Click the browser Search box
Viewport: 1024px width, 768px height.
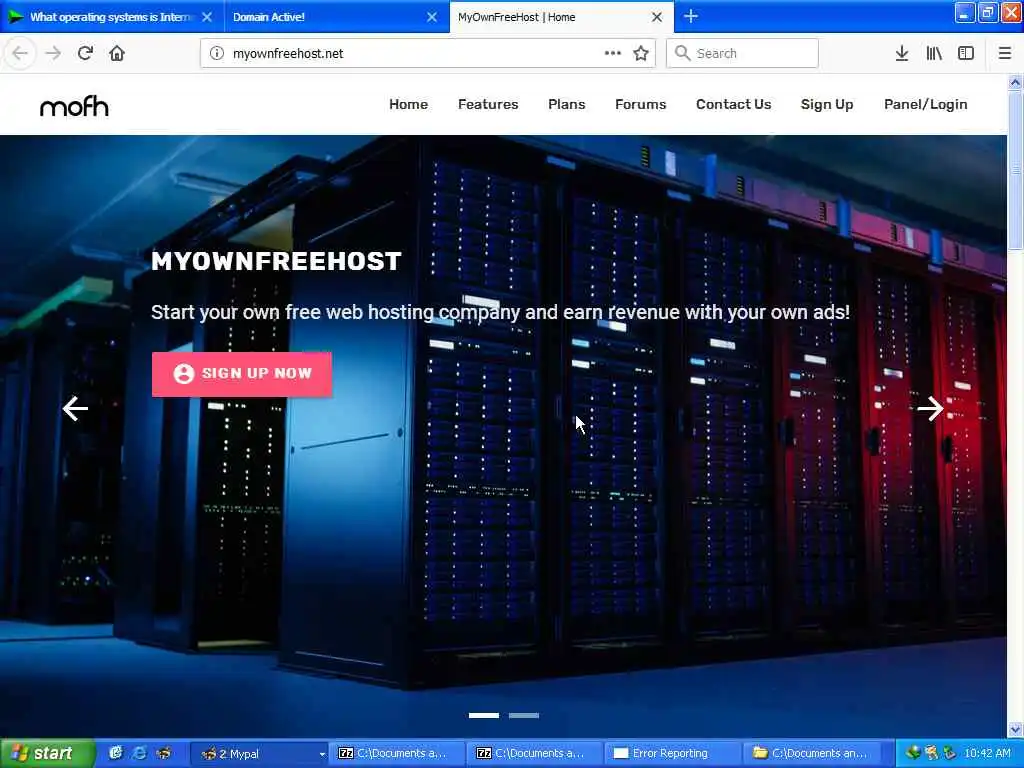coord(742,54)
